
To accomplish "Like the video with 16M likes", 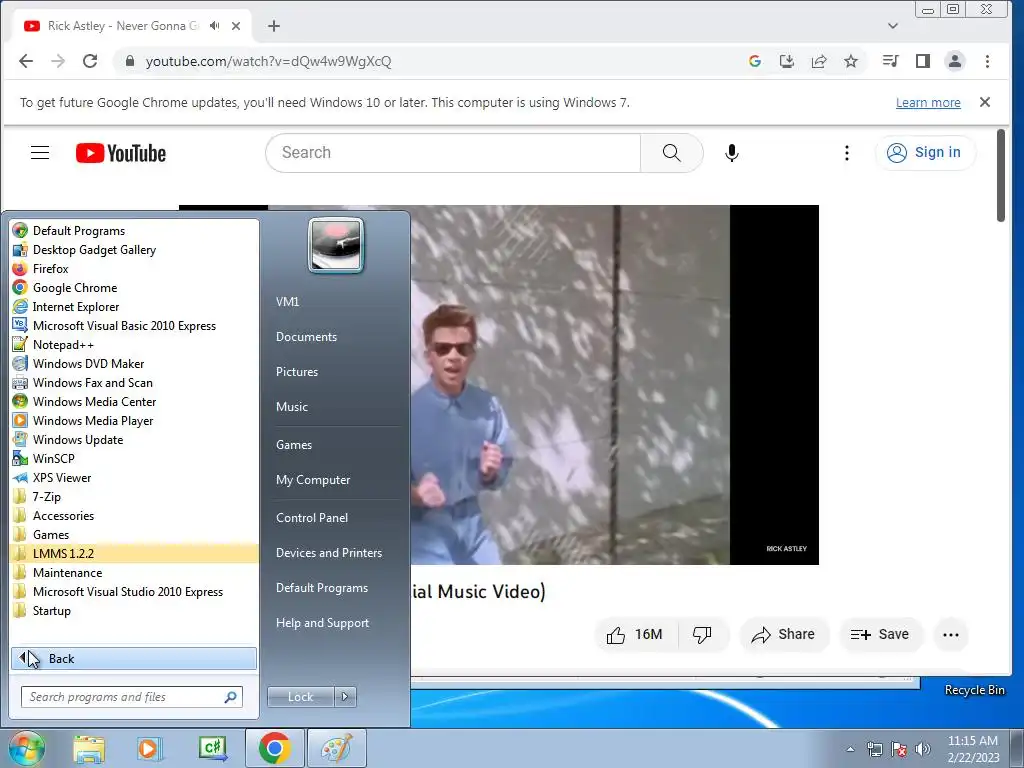I will click(x=635, y=635).
